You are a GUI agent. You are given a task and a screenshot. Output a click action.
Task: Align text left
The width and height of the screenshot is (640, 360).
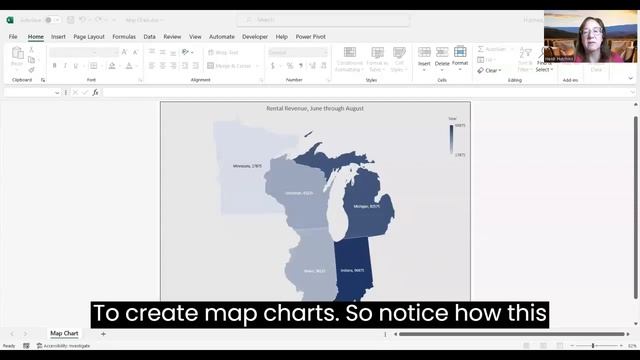(x=152, y=66)
